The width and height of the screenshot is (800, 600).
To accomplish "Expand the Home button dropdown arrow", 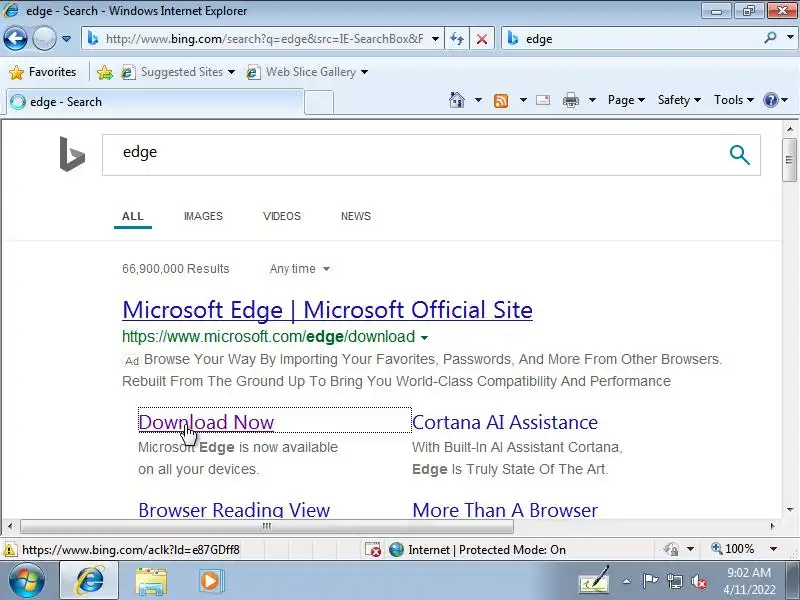I will pyautogui.click(x=478, y=100).
